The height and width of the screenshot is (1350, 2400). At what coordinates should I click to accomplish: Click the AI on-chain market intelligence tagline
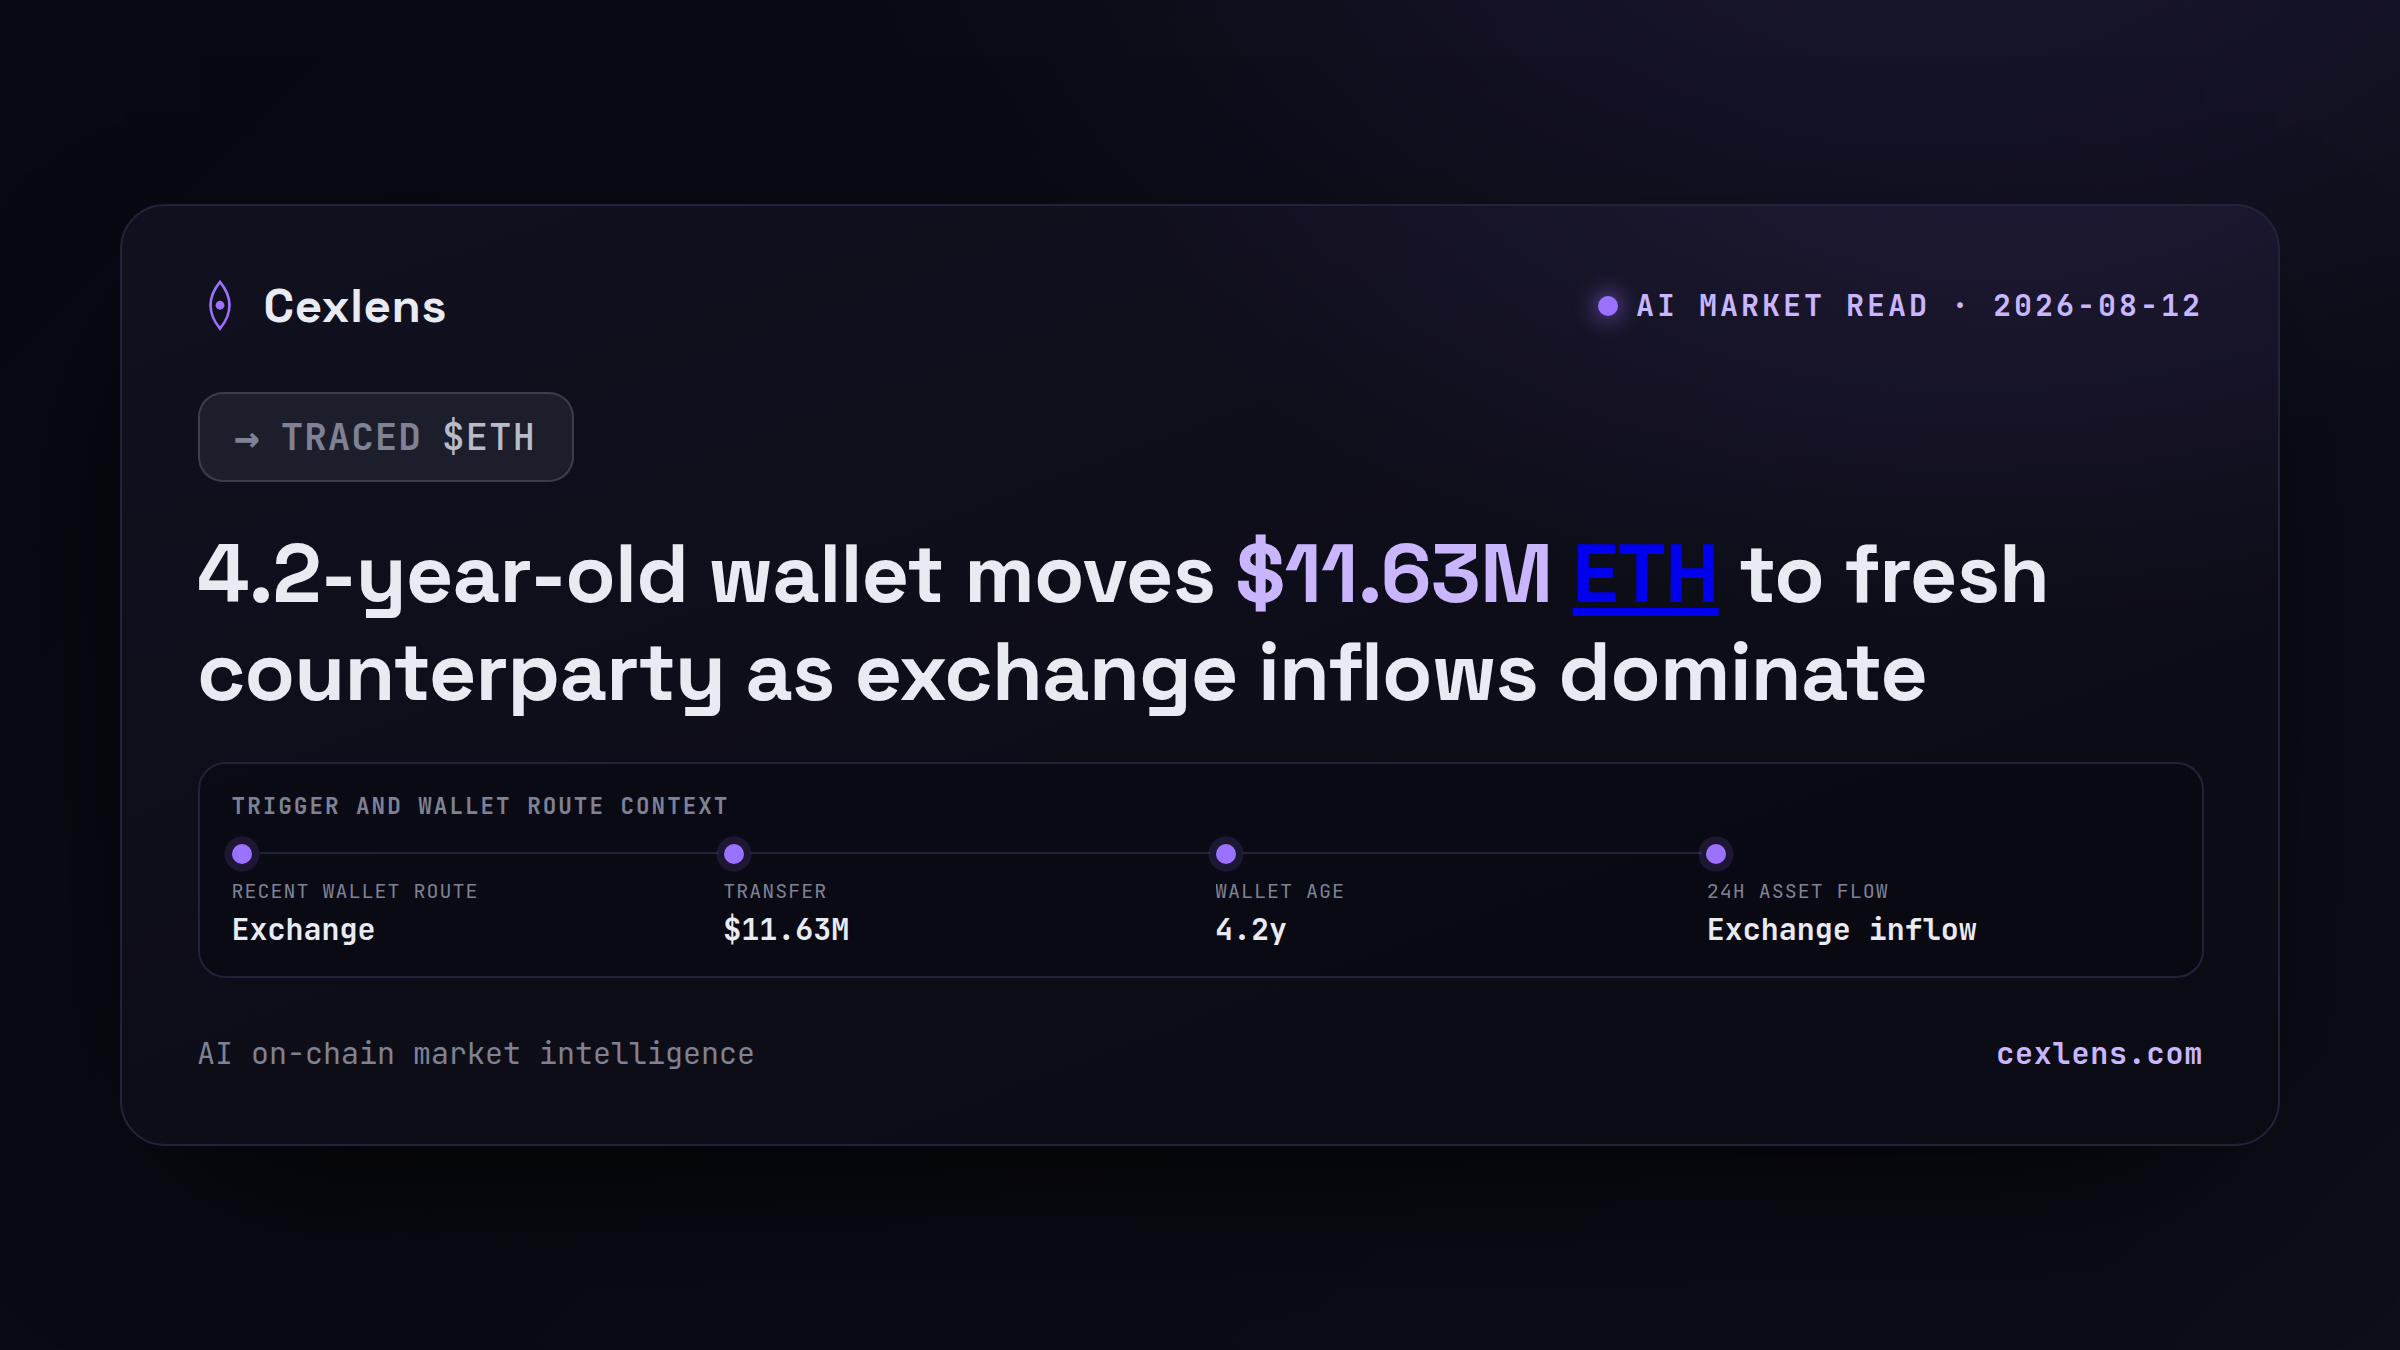(476, 1054)
